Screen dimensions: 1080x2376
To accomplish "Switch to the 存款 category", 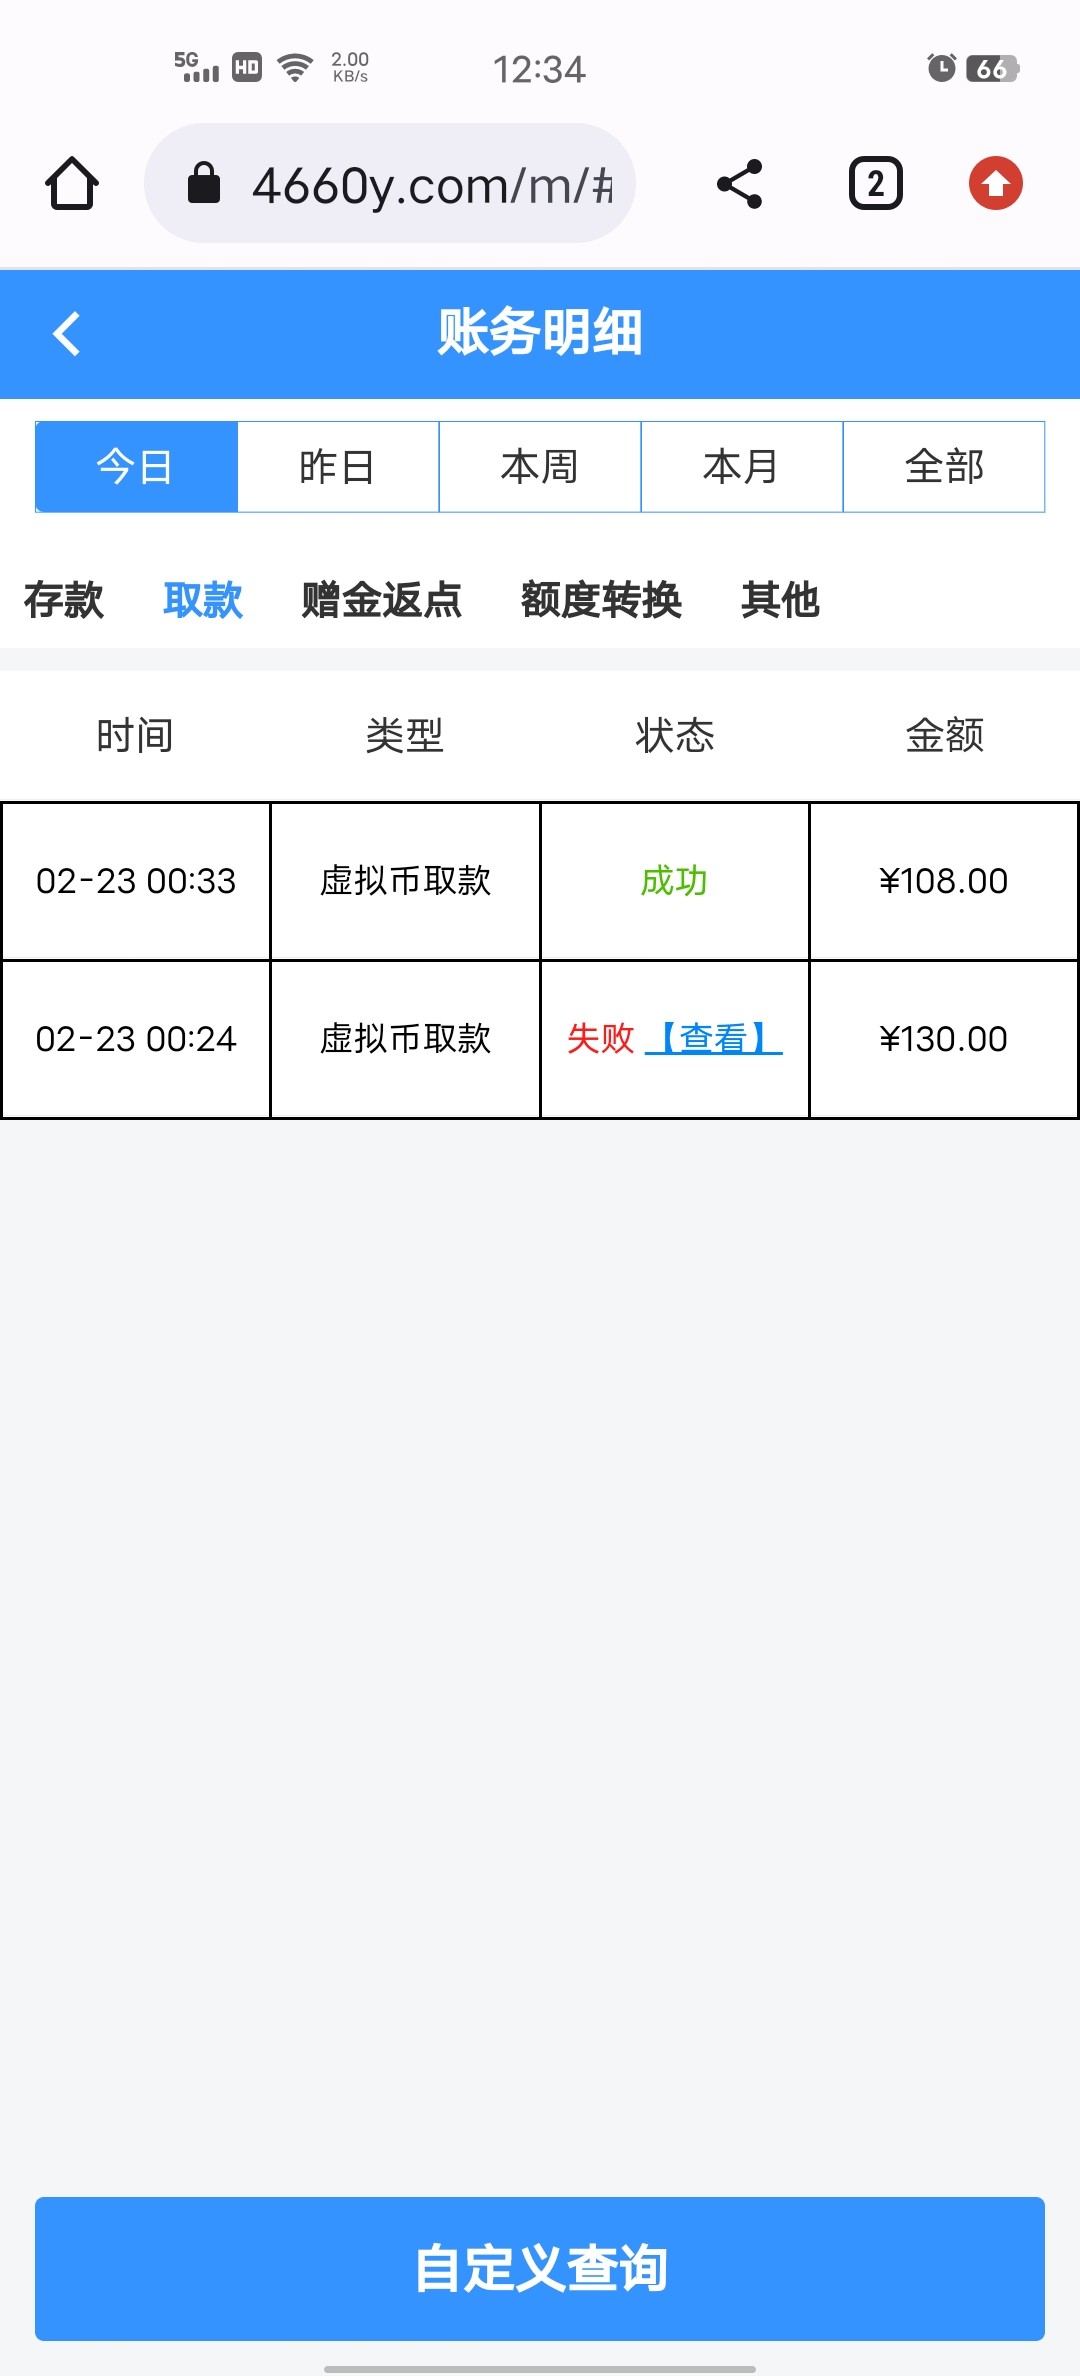I will pyautogui.click(x=64, y=600).
